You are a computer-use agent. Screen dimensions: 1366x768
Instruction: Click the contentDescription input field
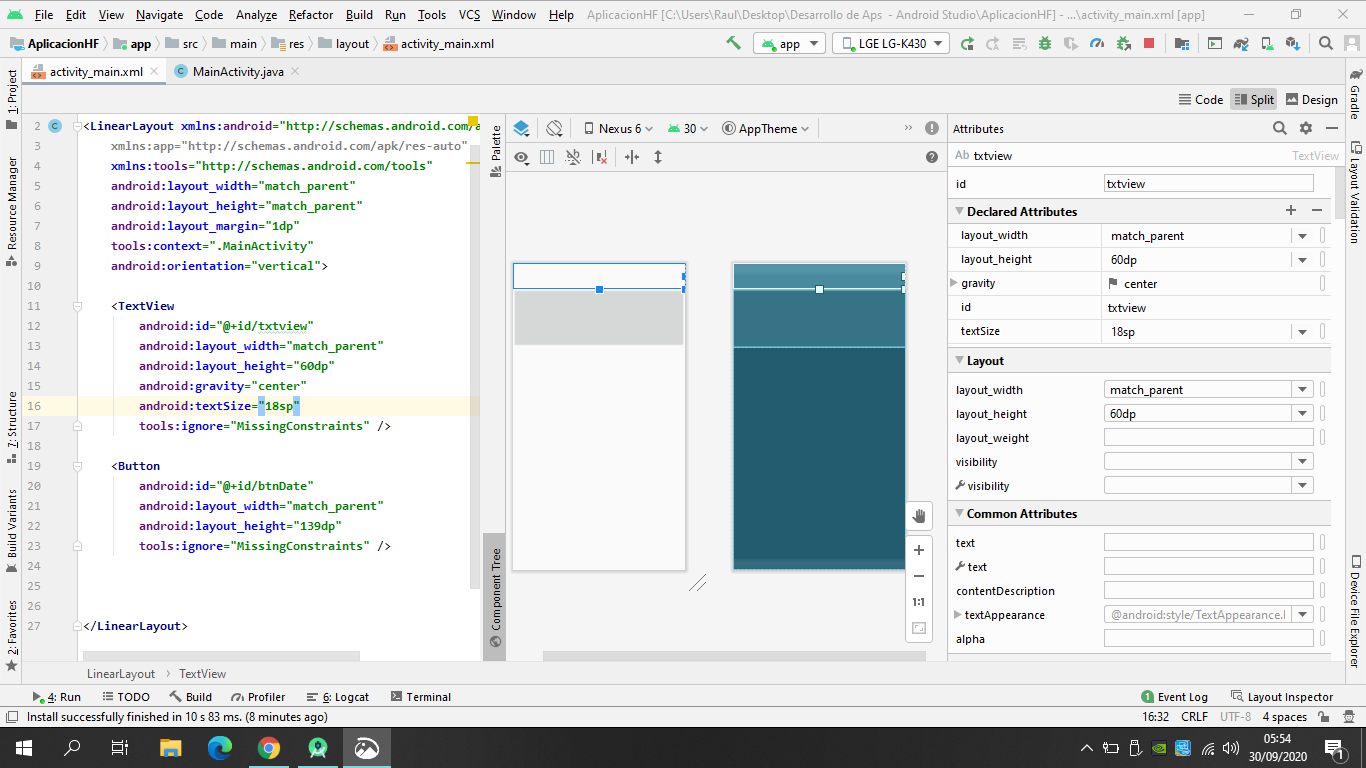1209,591
